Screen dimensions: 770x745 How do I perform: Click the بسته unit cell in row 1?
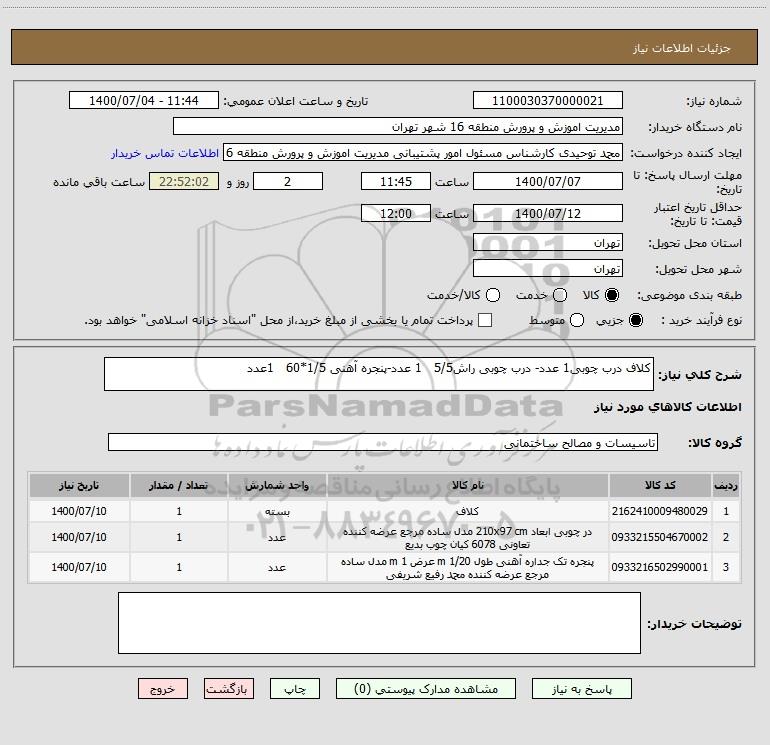(277, 511)
